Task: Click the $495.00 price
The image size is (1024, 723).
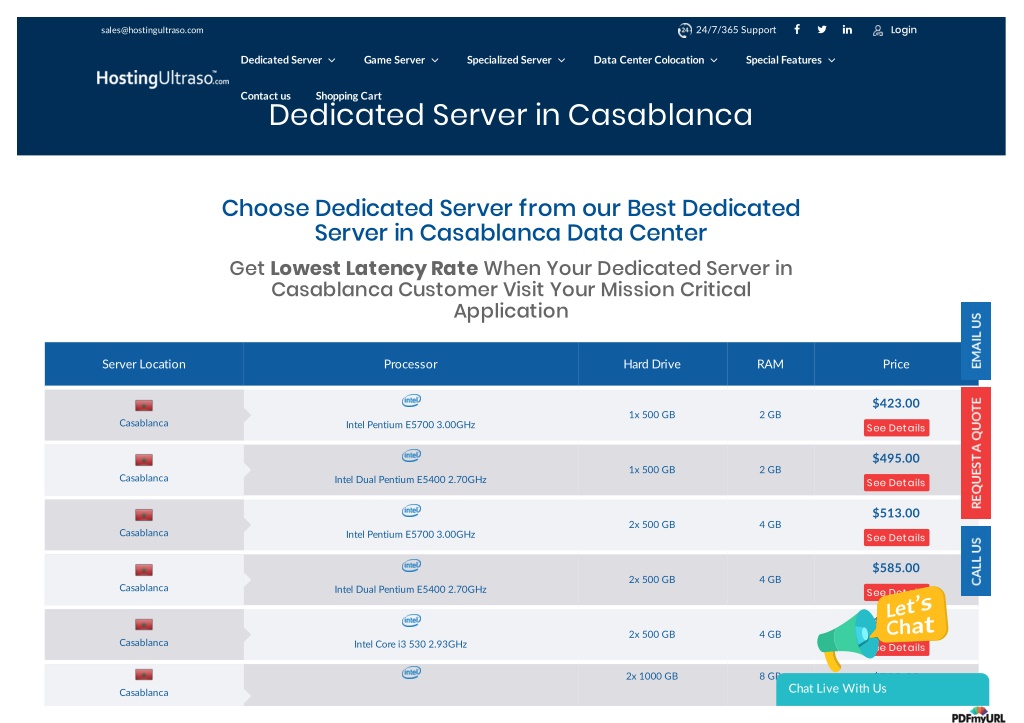Action: (896, 458)
